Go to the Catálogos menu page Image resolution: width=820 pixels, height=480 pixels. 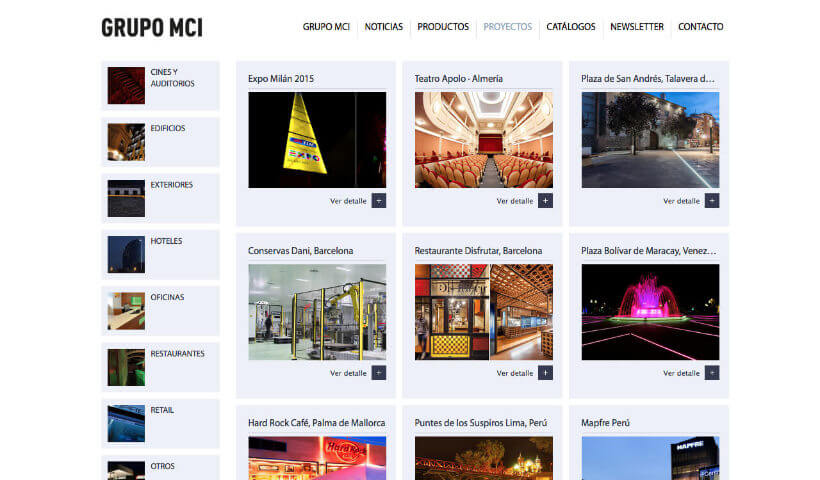tap(571, 27)
